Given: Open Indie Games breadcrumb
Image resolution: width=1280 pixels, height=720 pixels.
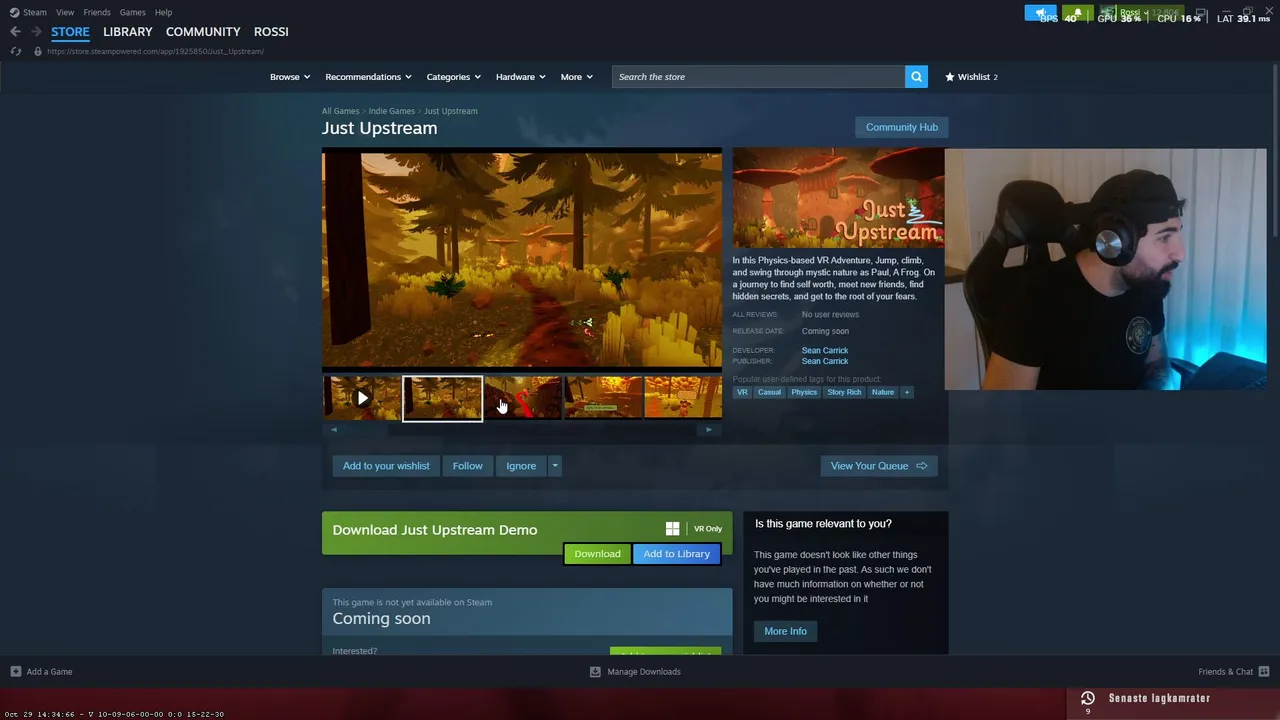Looking at the screenshot, I should pos(391,111).
